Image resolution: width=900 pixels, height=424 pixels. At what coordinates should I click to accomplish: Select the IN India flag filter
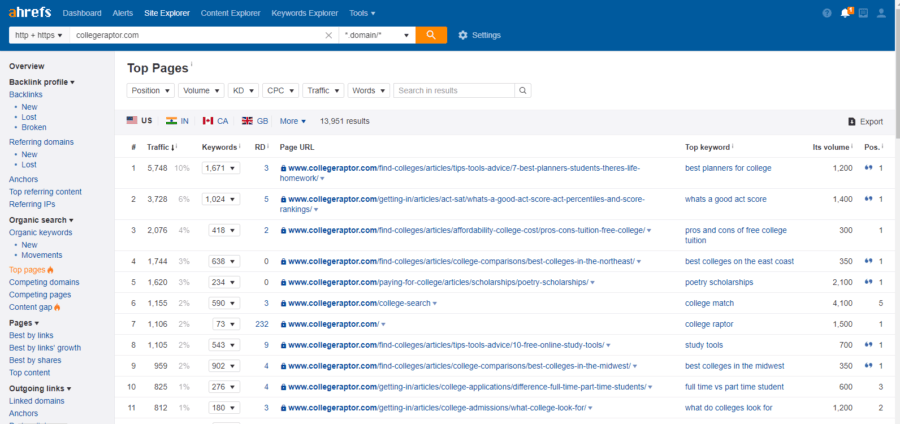point(177,121)
